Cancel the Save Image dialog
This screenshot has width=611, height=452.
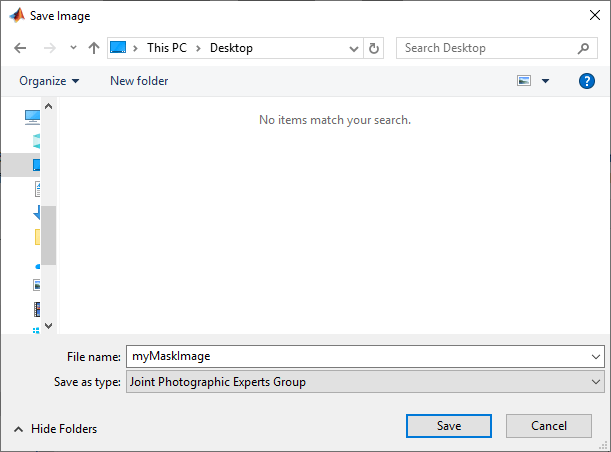click(549, 426)
